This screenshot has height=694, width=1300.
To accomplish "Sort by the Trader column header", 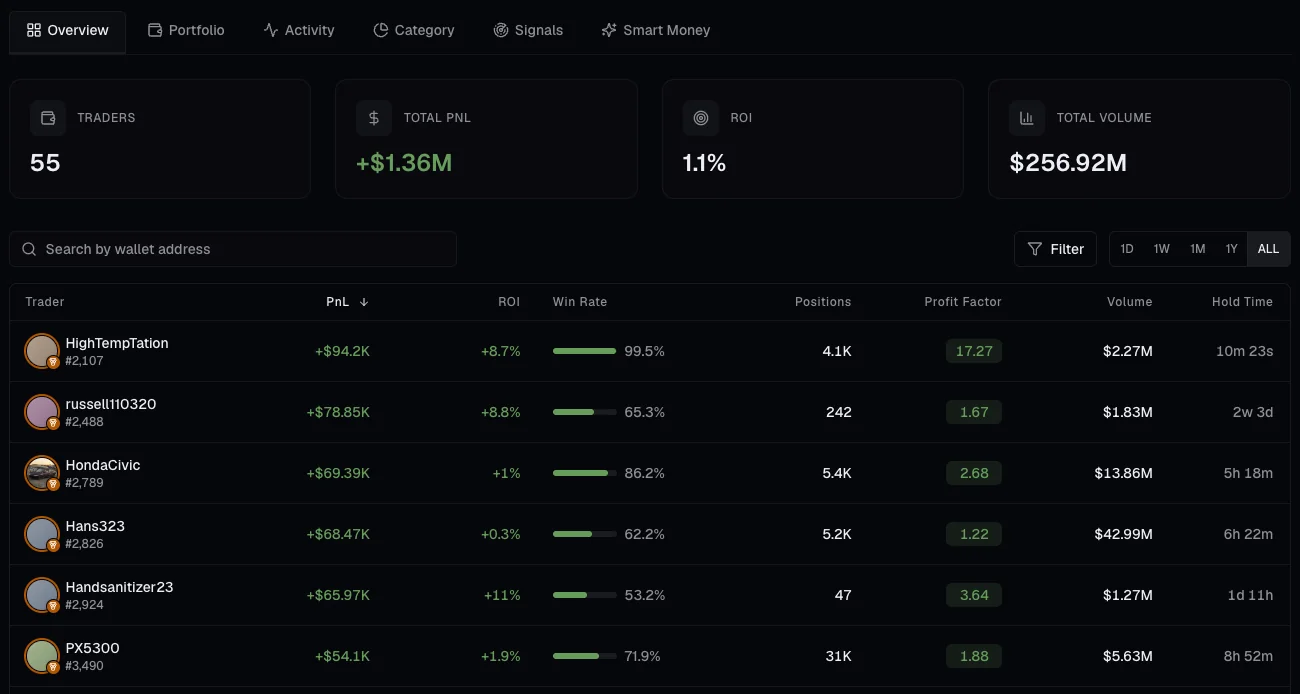I will click(45, 302).
